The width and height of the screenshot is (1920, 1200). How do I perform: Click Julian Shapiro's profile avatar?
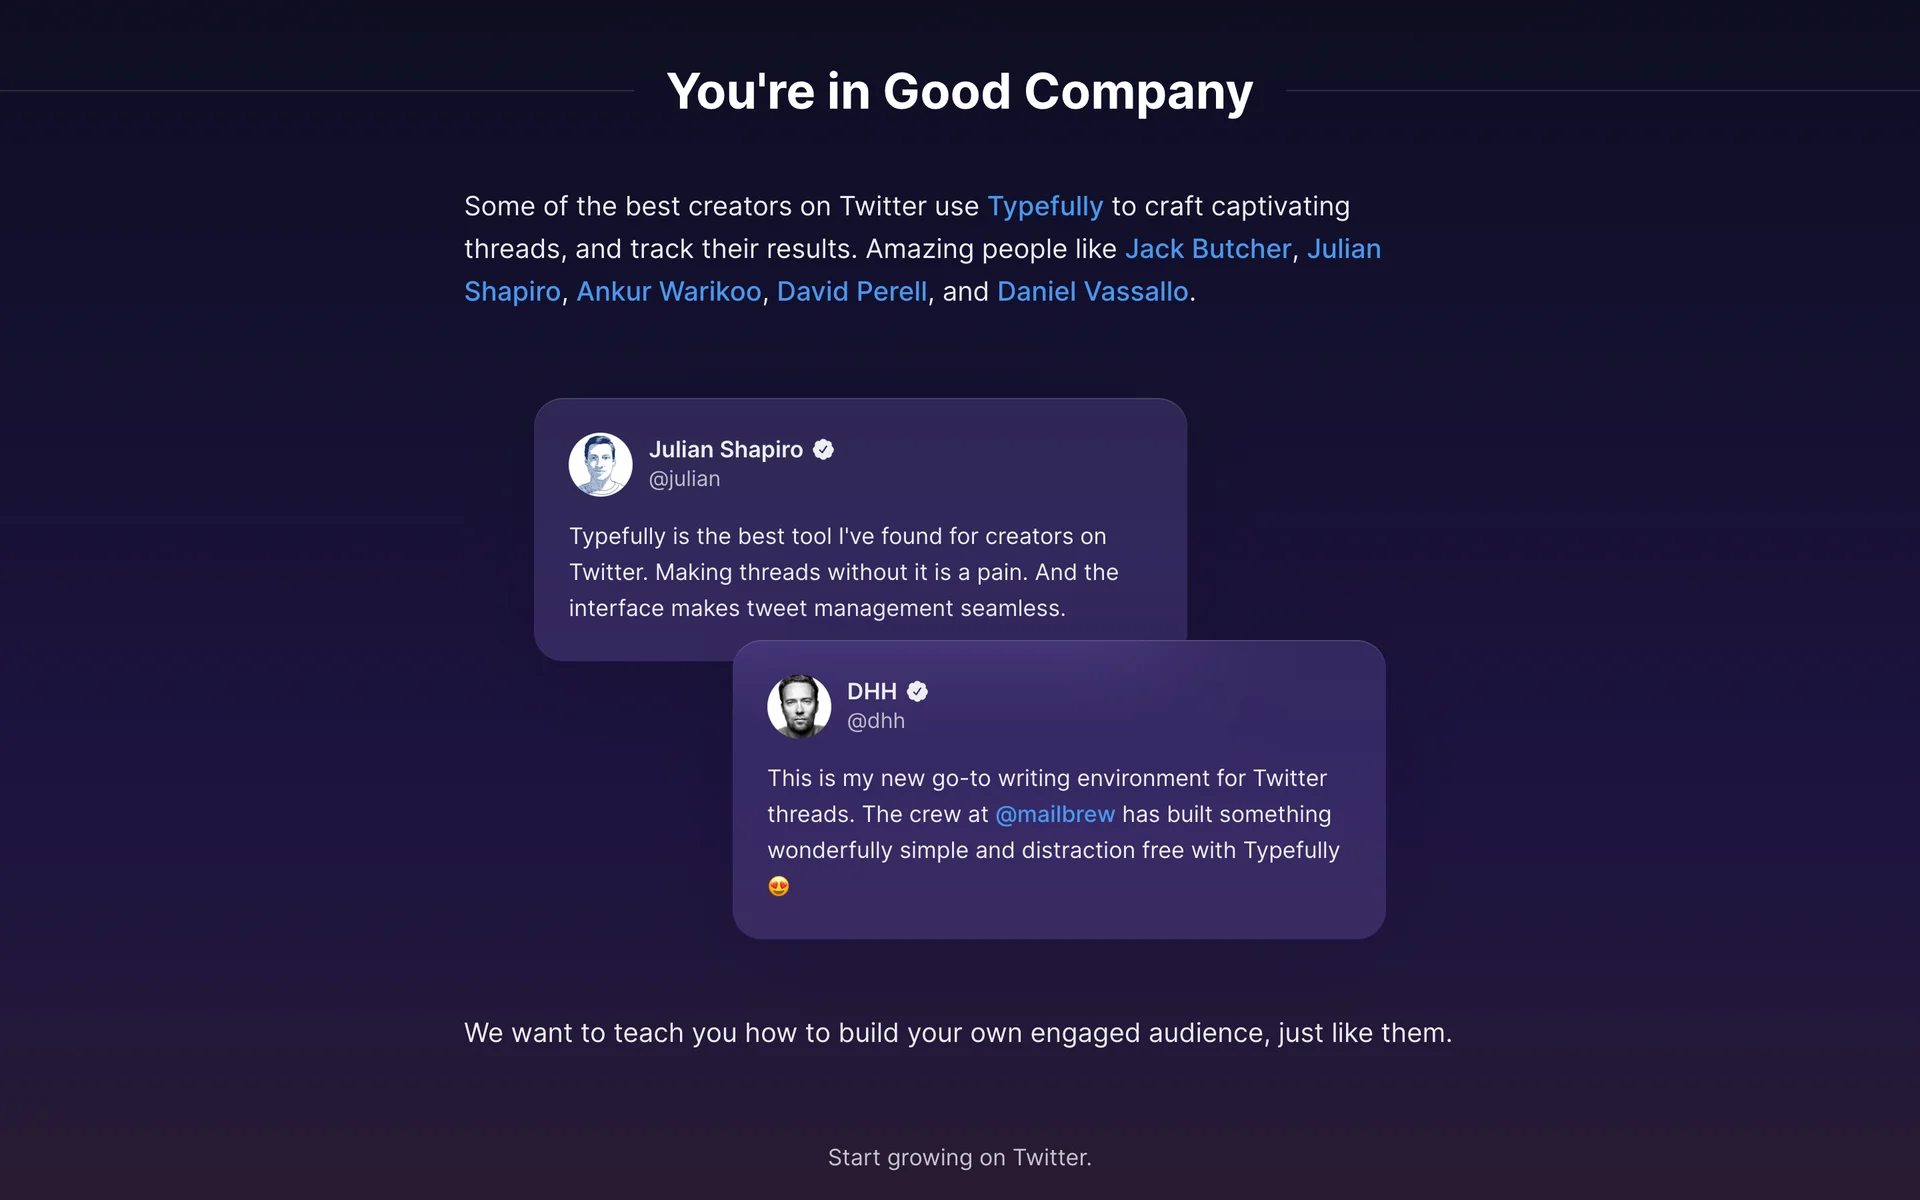[x=600, y=465]
